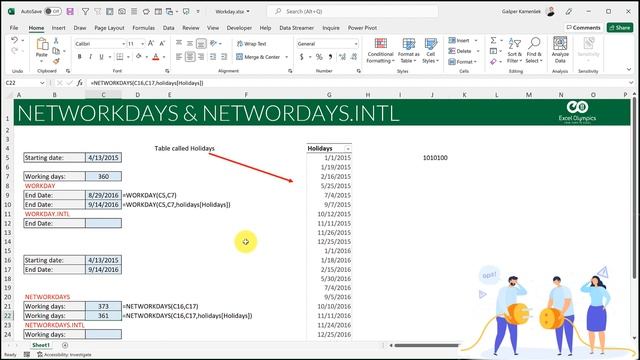Click Merge & Center
The width and height of the screenshot is (640, 360).
259,57
